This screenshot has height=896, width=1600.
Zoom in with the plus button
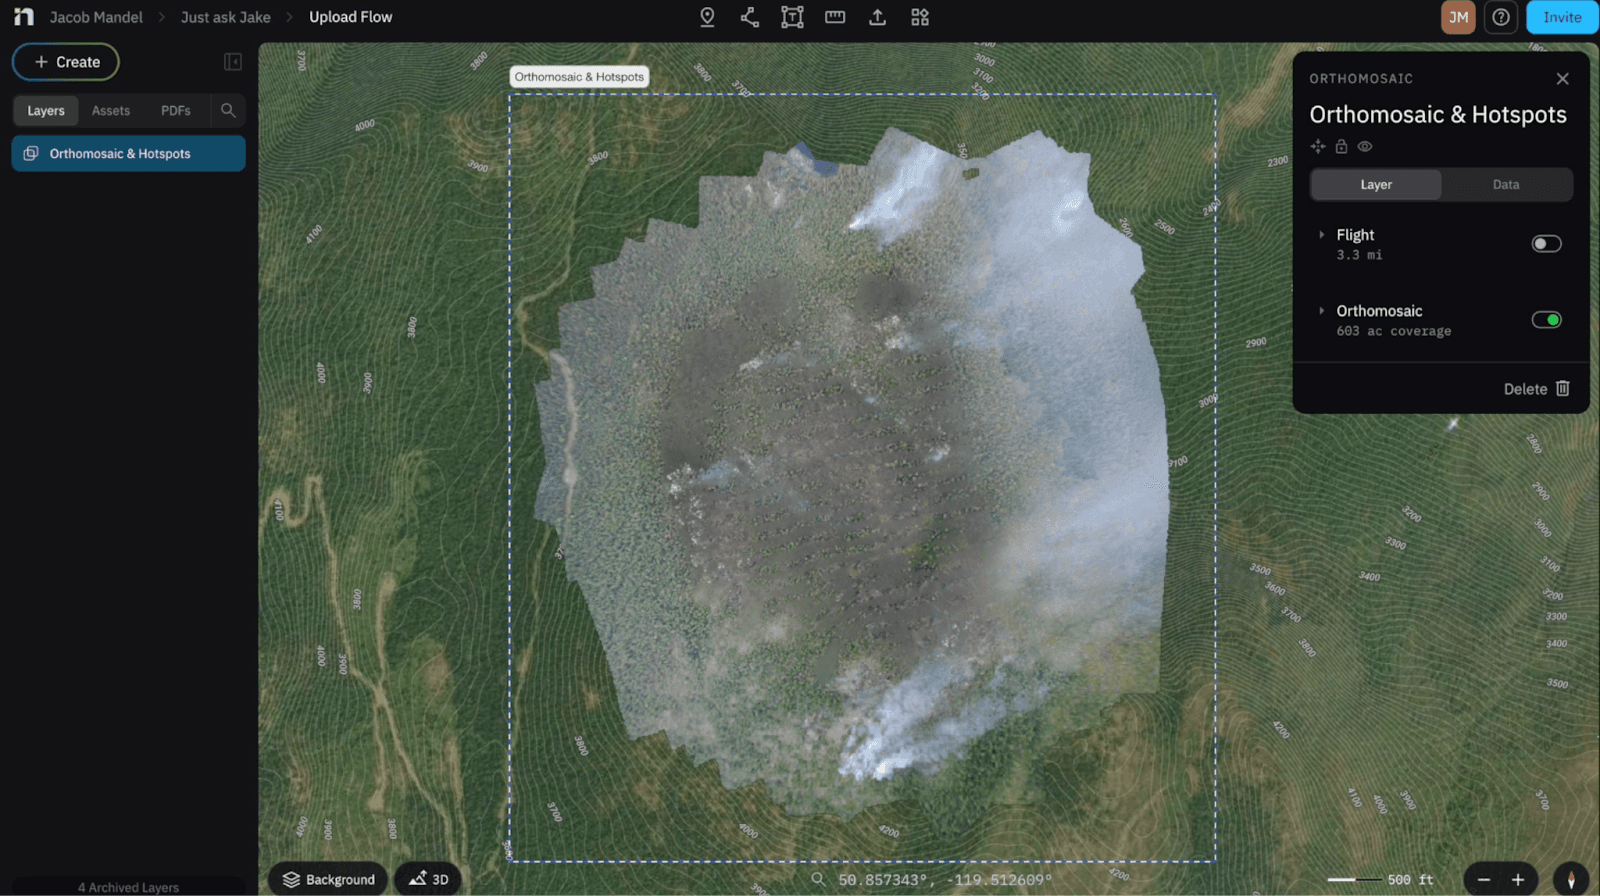click(1518, 879)
